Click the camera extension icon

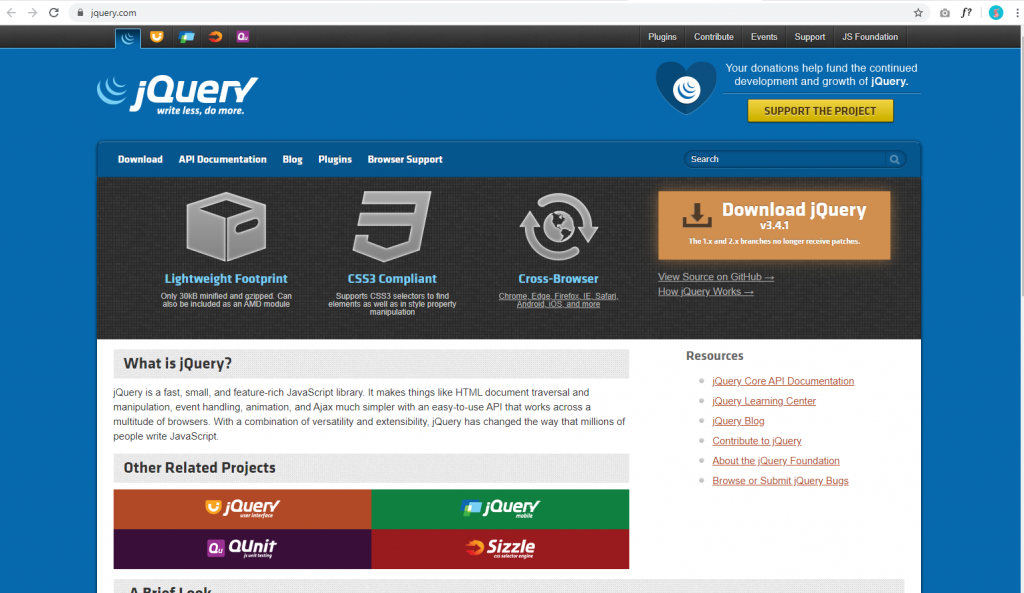[944, 12]
